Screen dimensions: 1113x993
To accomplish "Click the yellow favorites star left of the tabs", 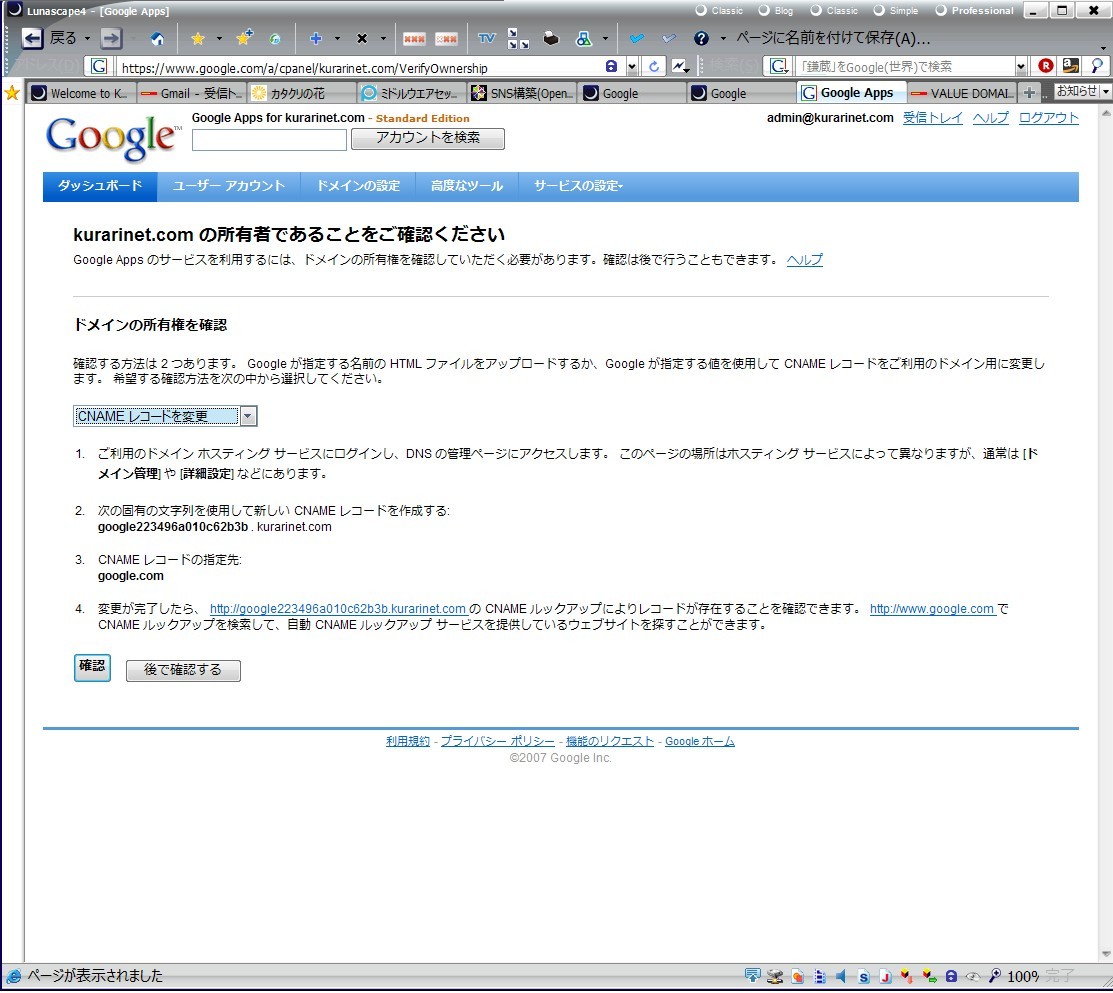I will click(x=11, y=93).
